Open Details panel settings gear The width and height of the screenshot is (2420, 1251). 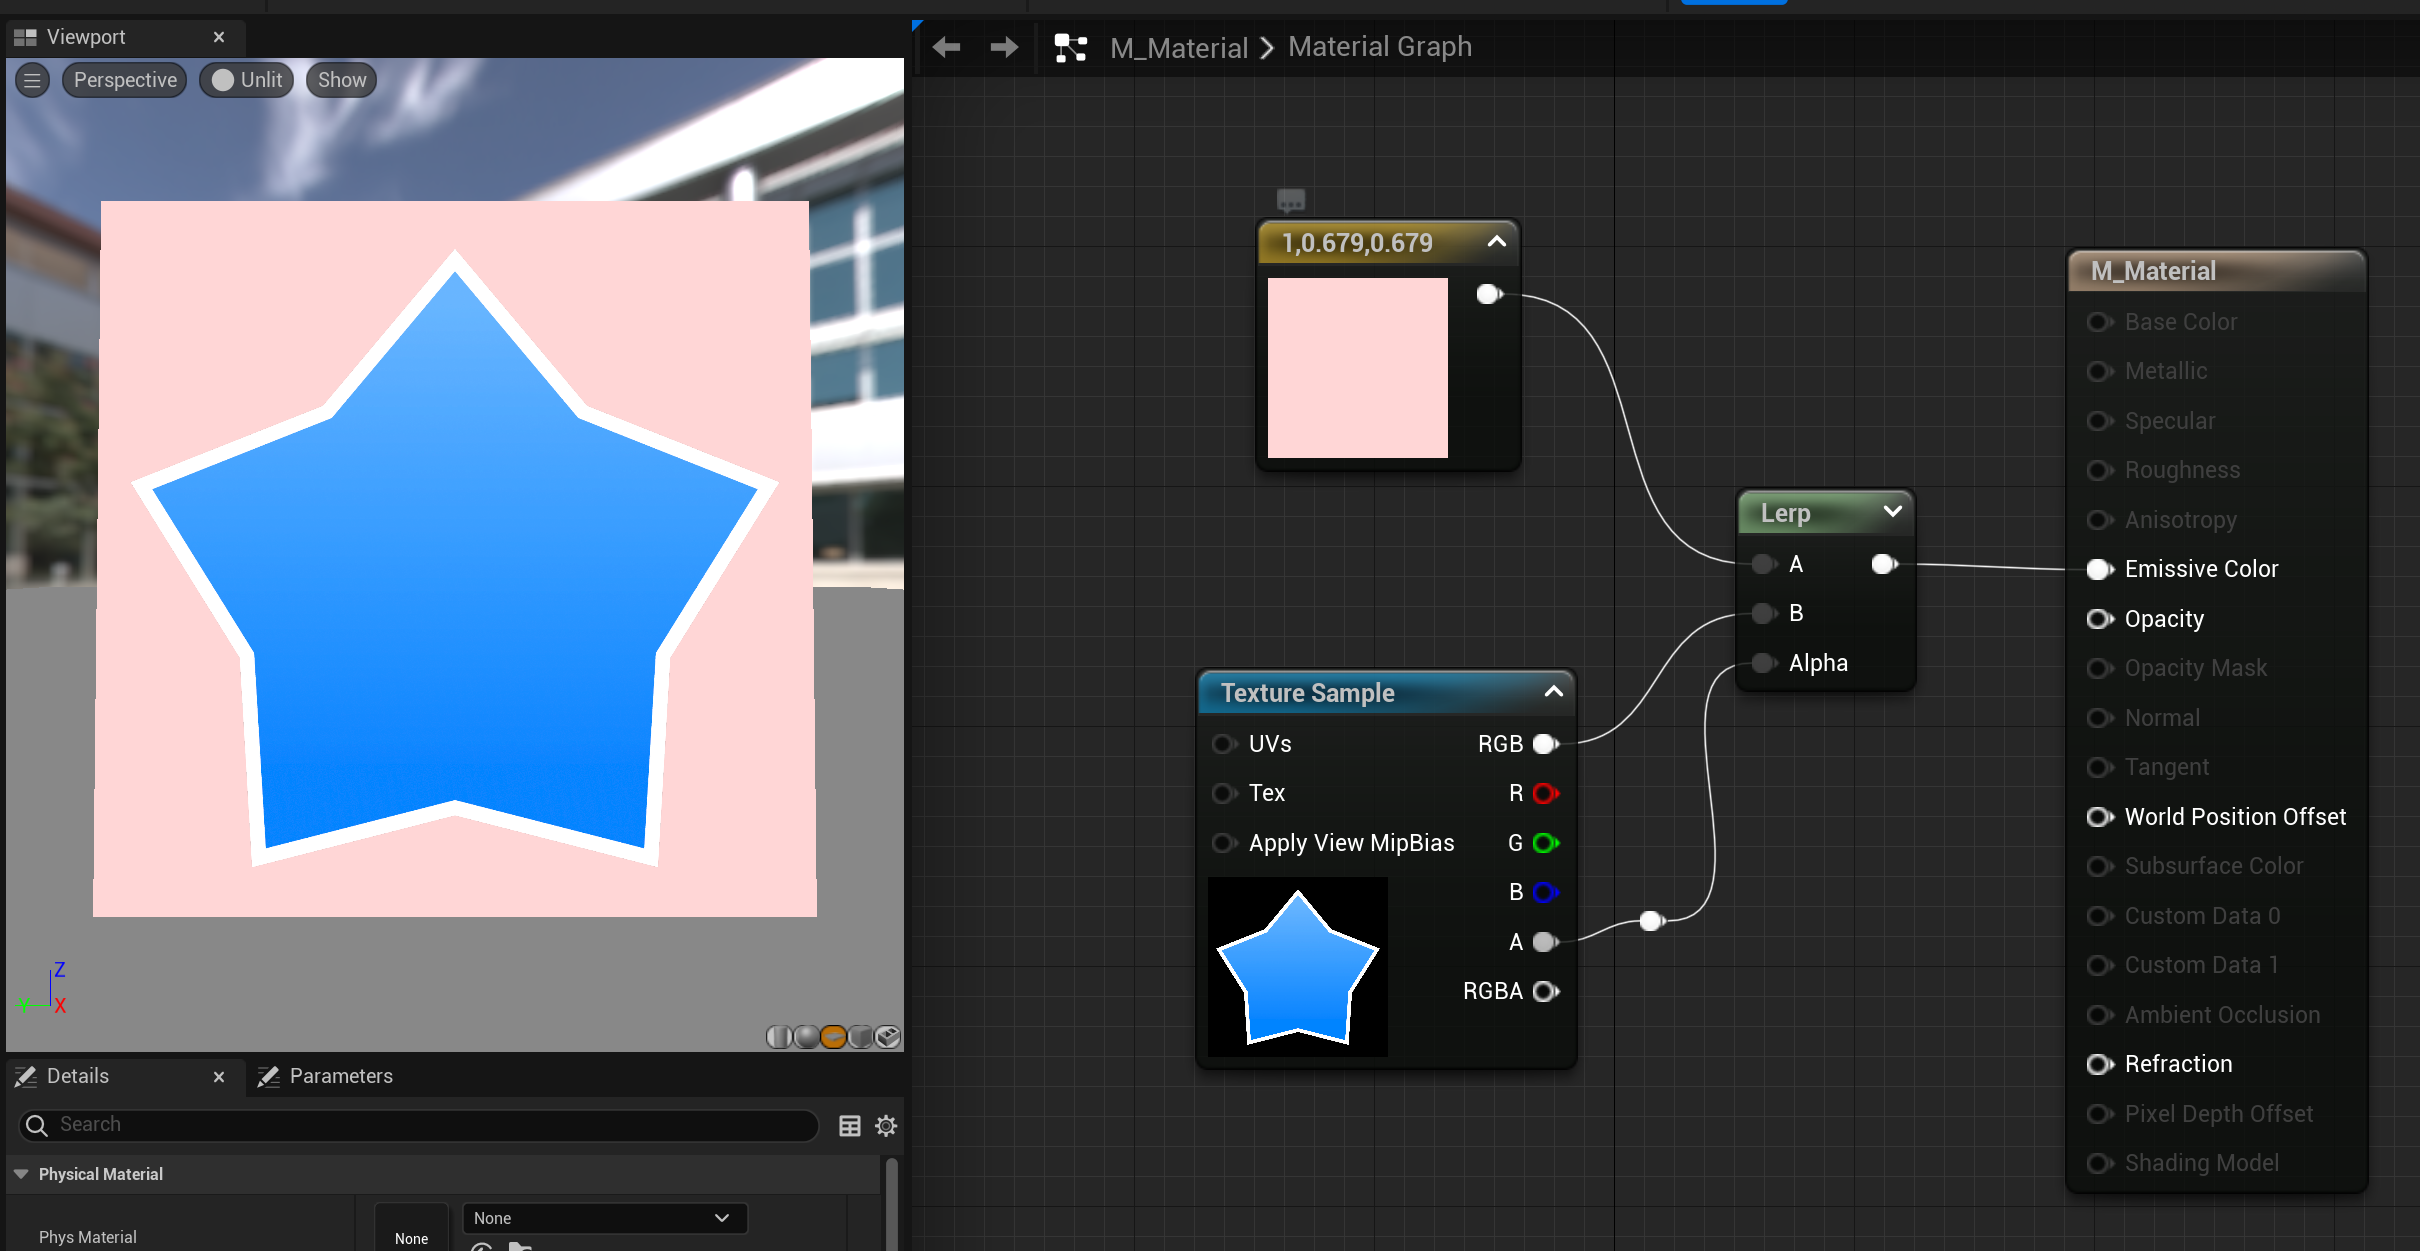pyautogui.click(x=886, y=1126)
